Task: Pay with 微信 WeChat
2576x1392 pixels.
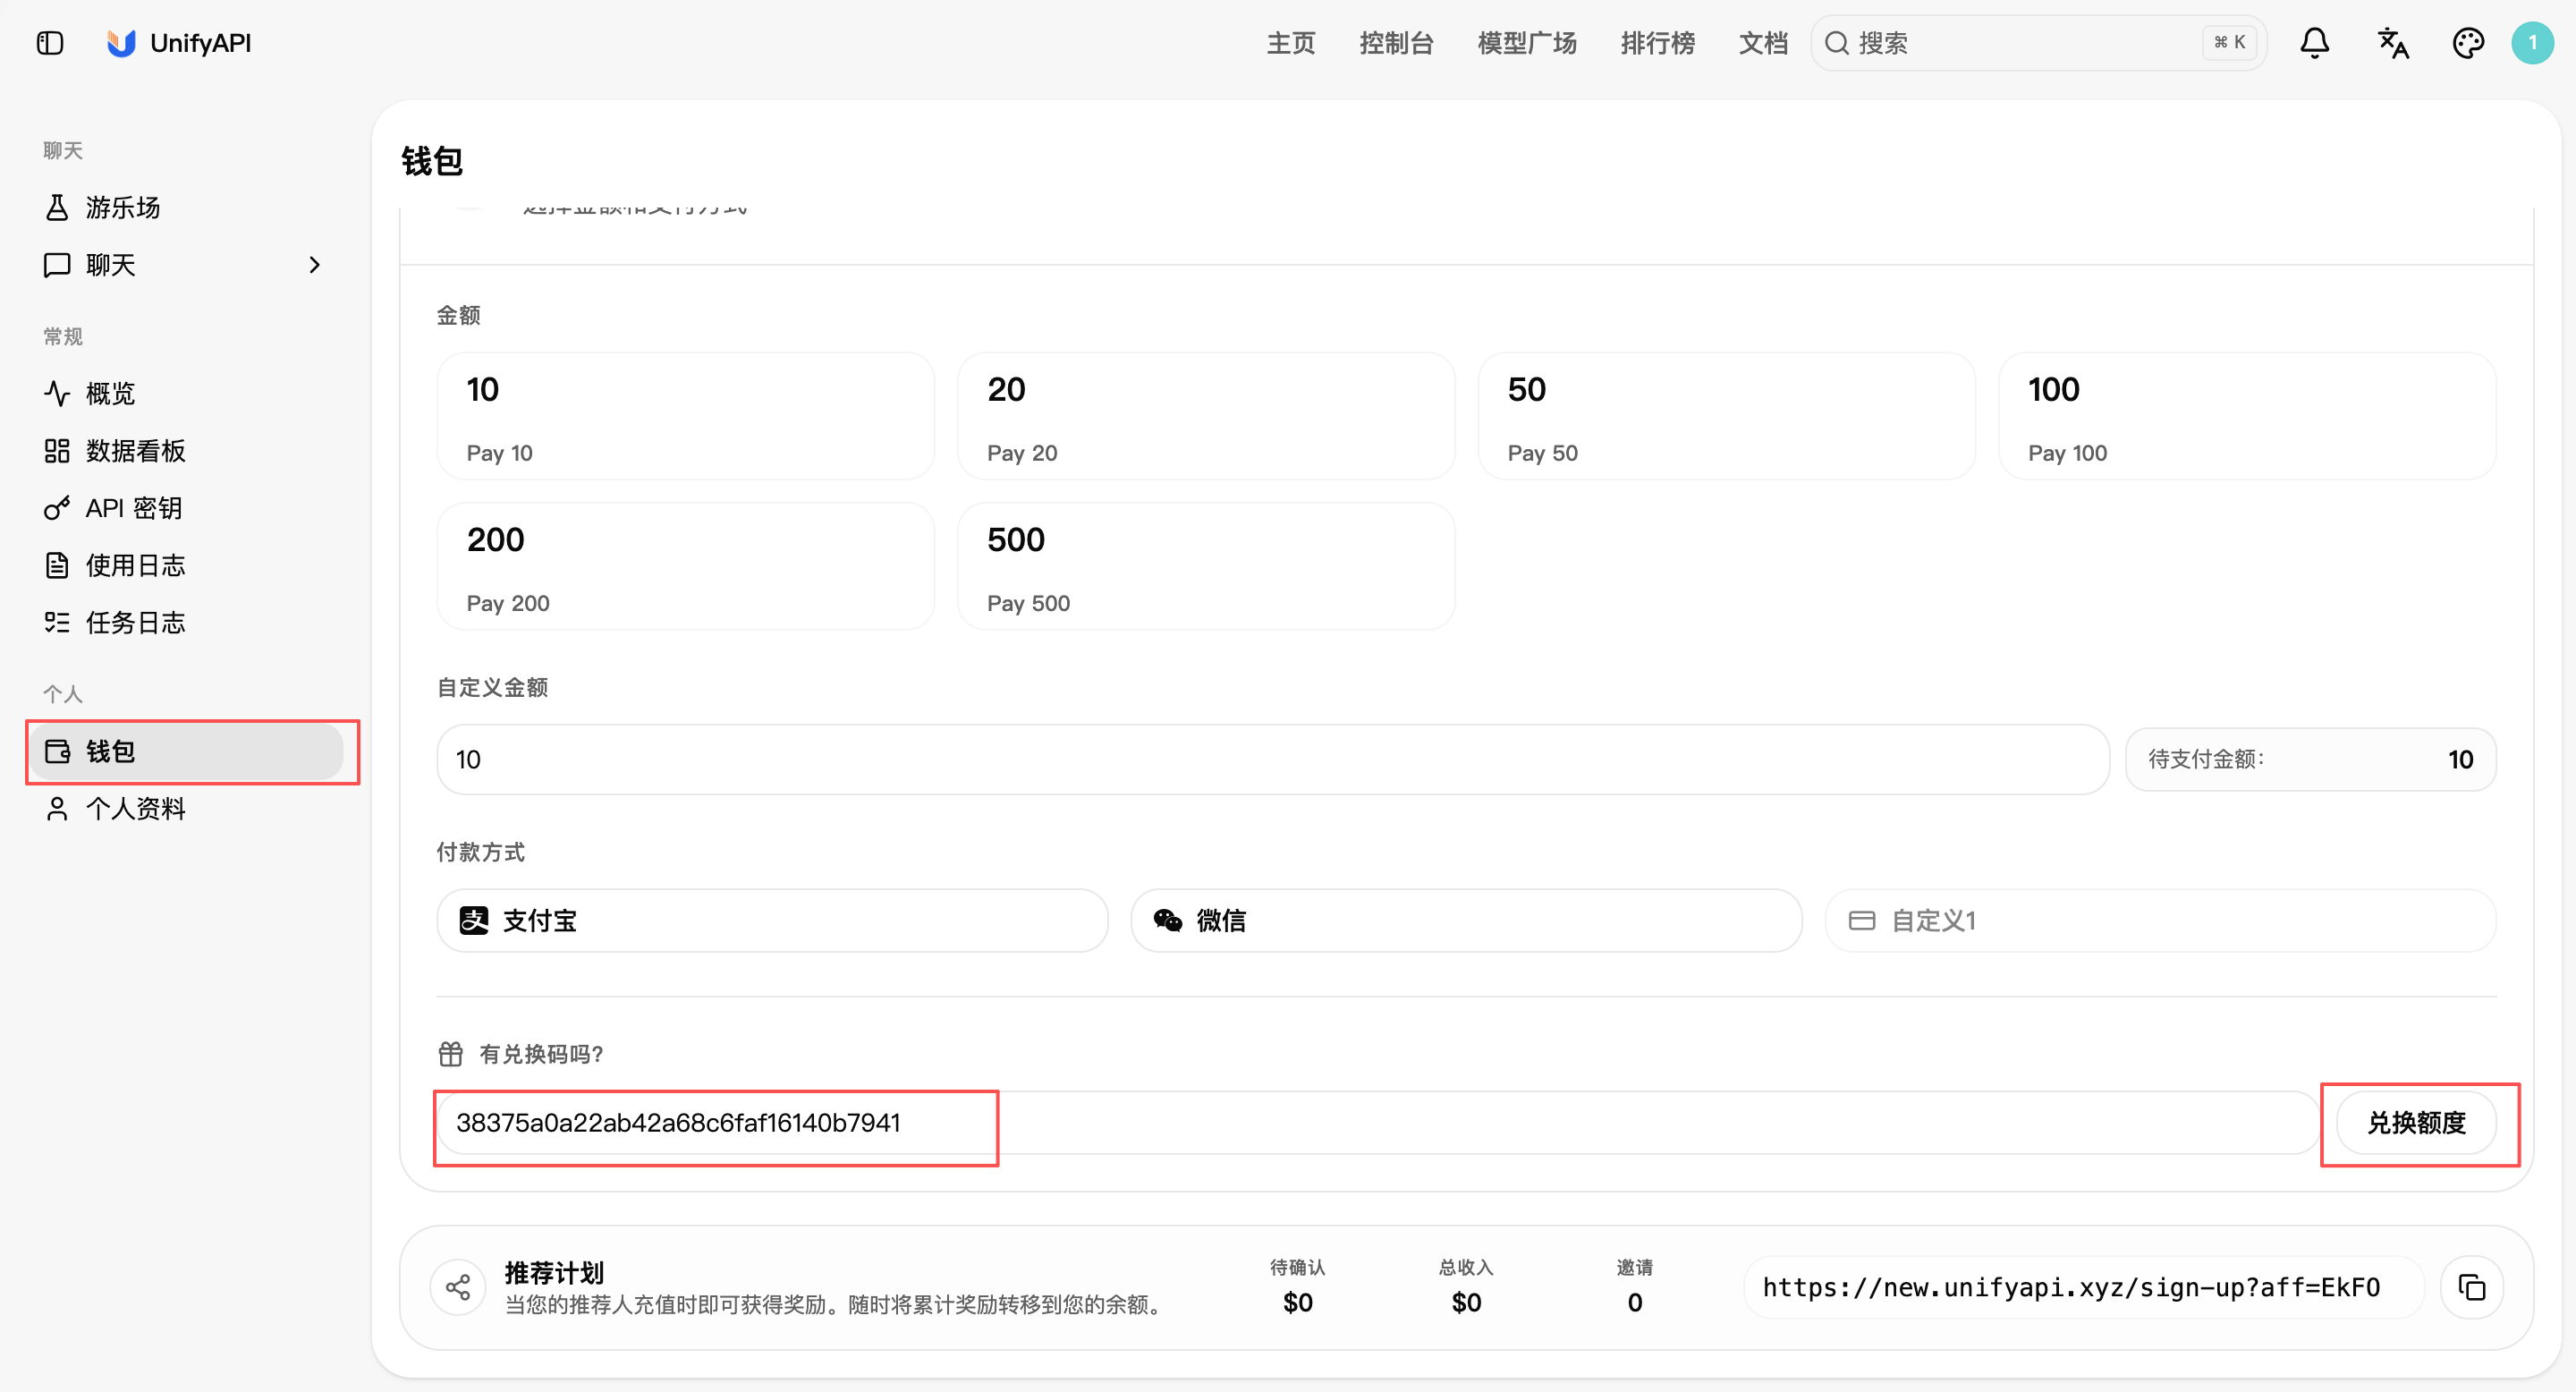Action: (x=1466, y=920)
